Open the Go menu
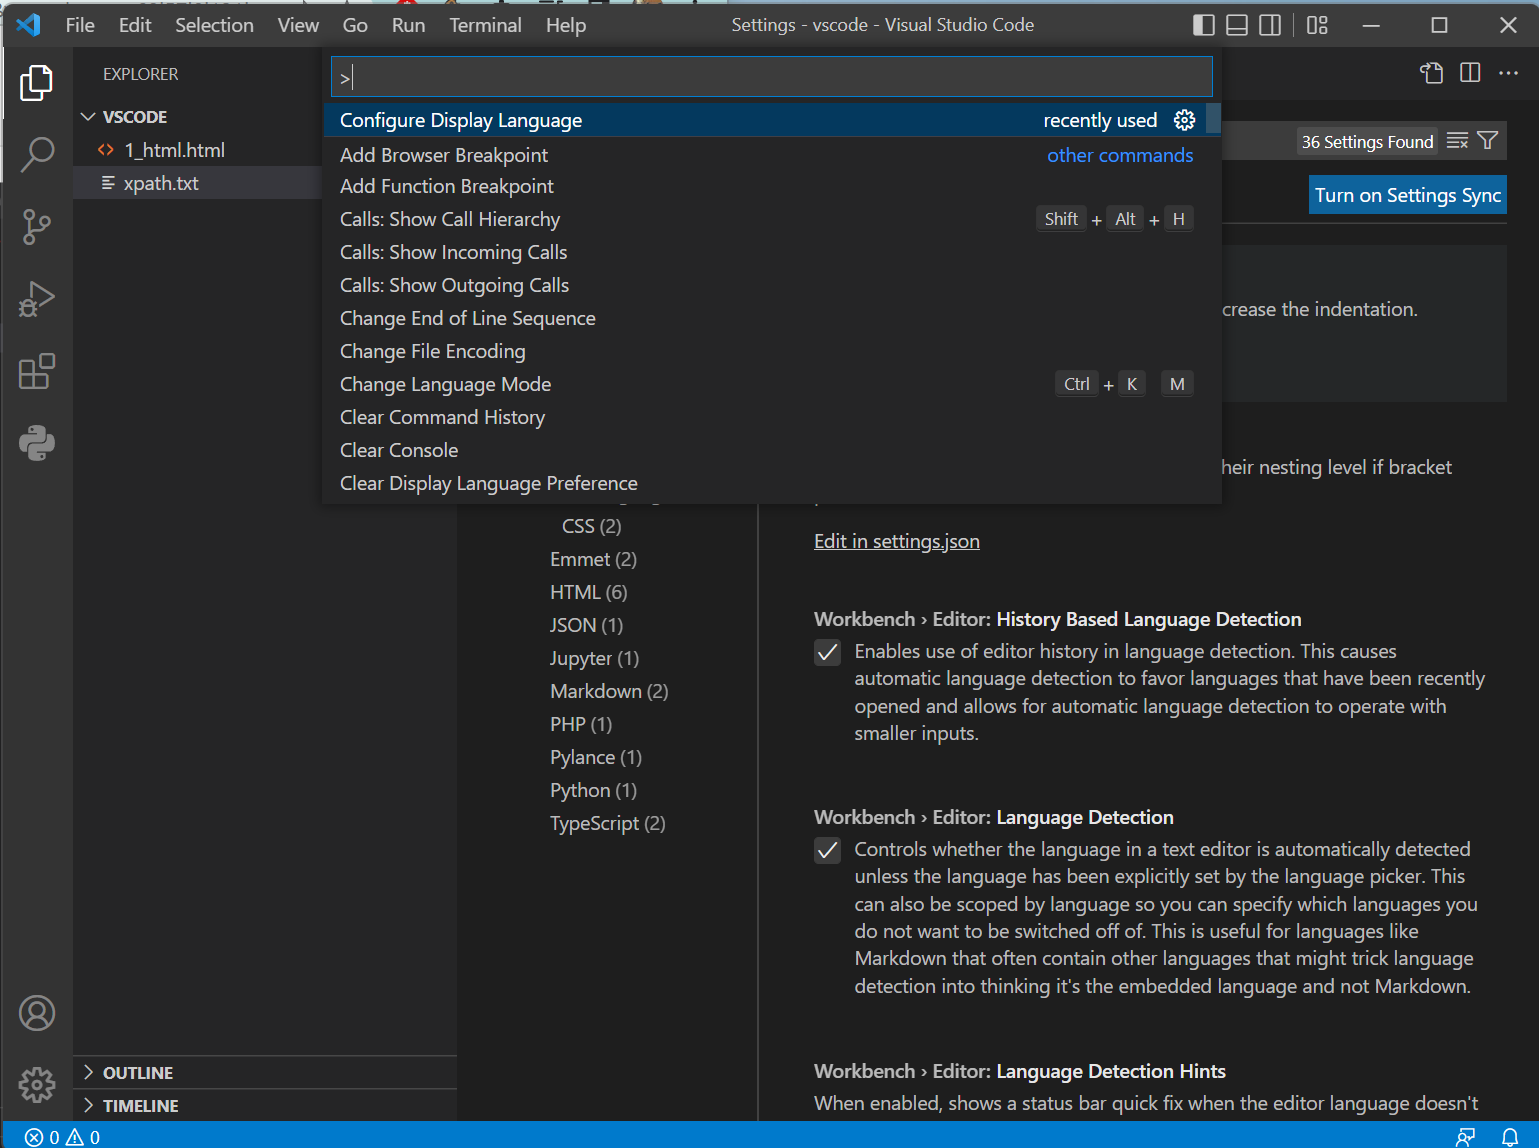1539x1148 pixels. tap(355, 25)
